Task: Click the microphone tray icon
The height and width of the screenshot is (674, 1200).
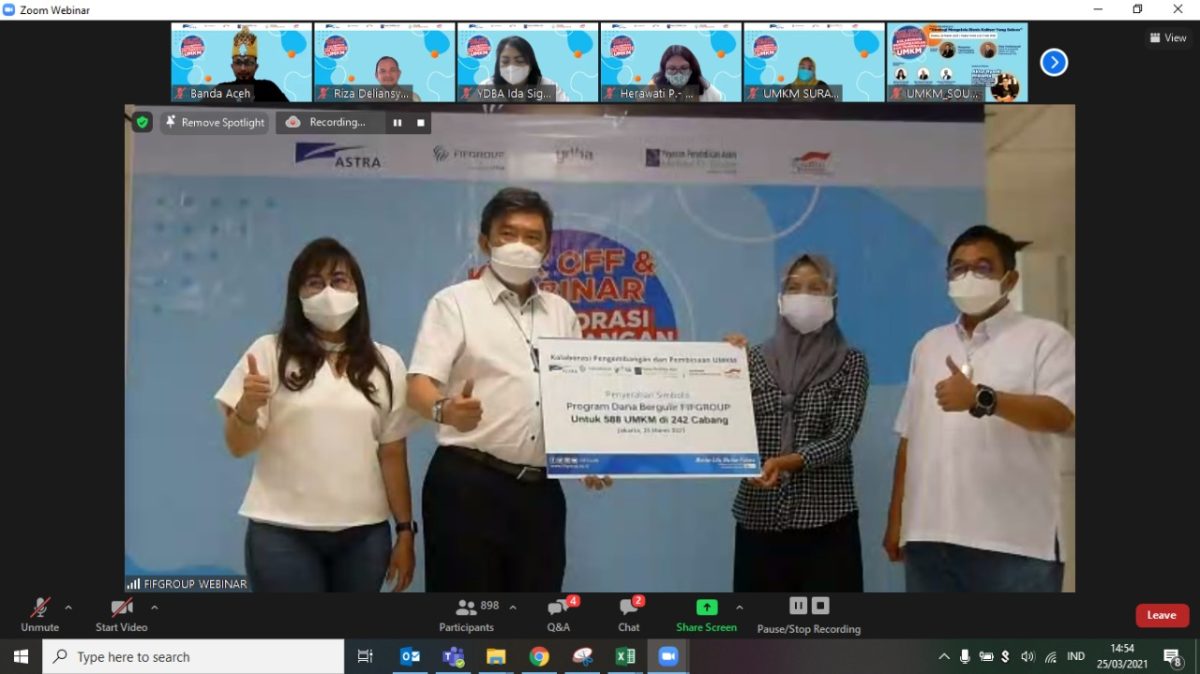Action: click(965, 657)
